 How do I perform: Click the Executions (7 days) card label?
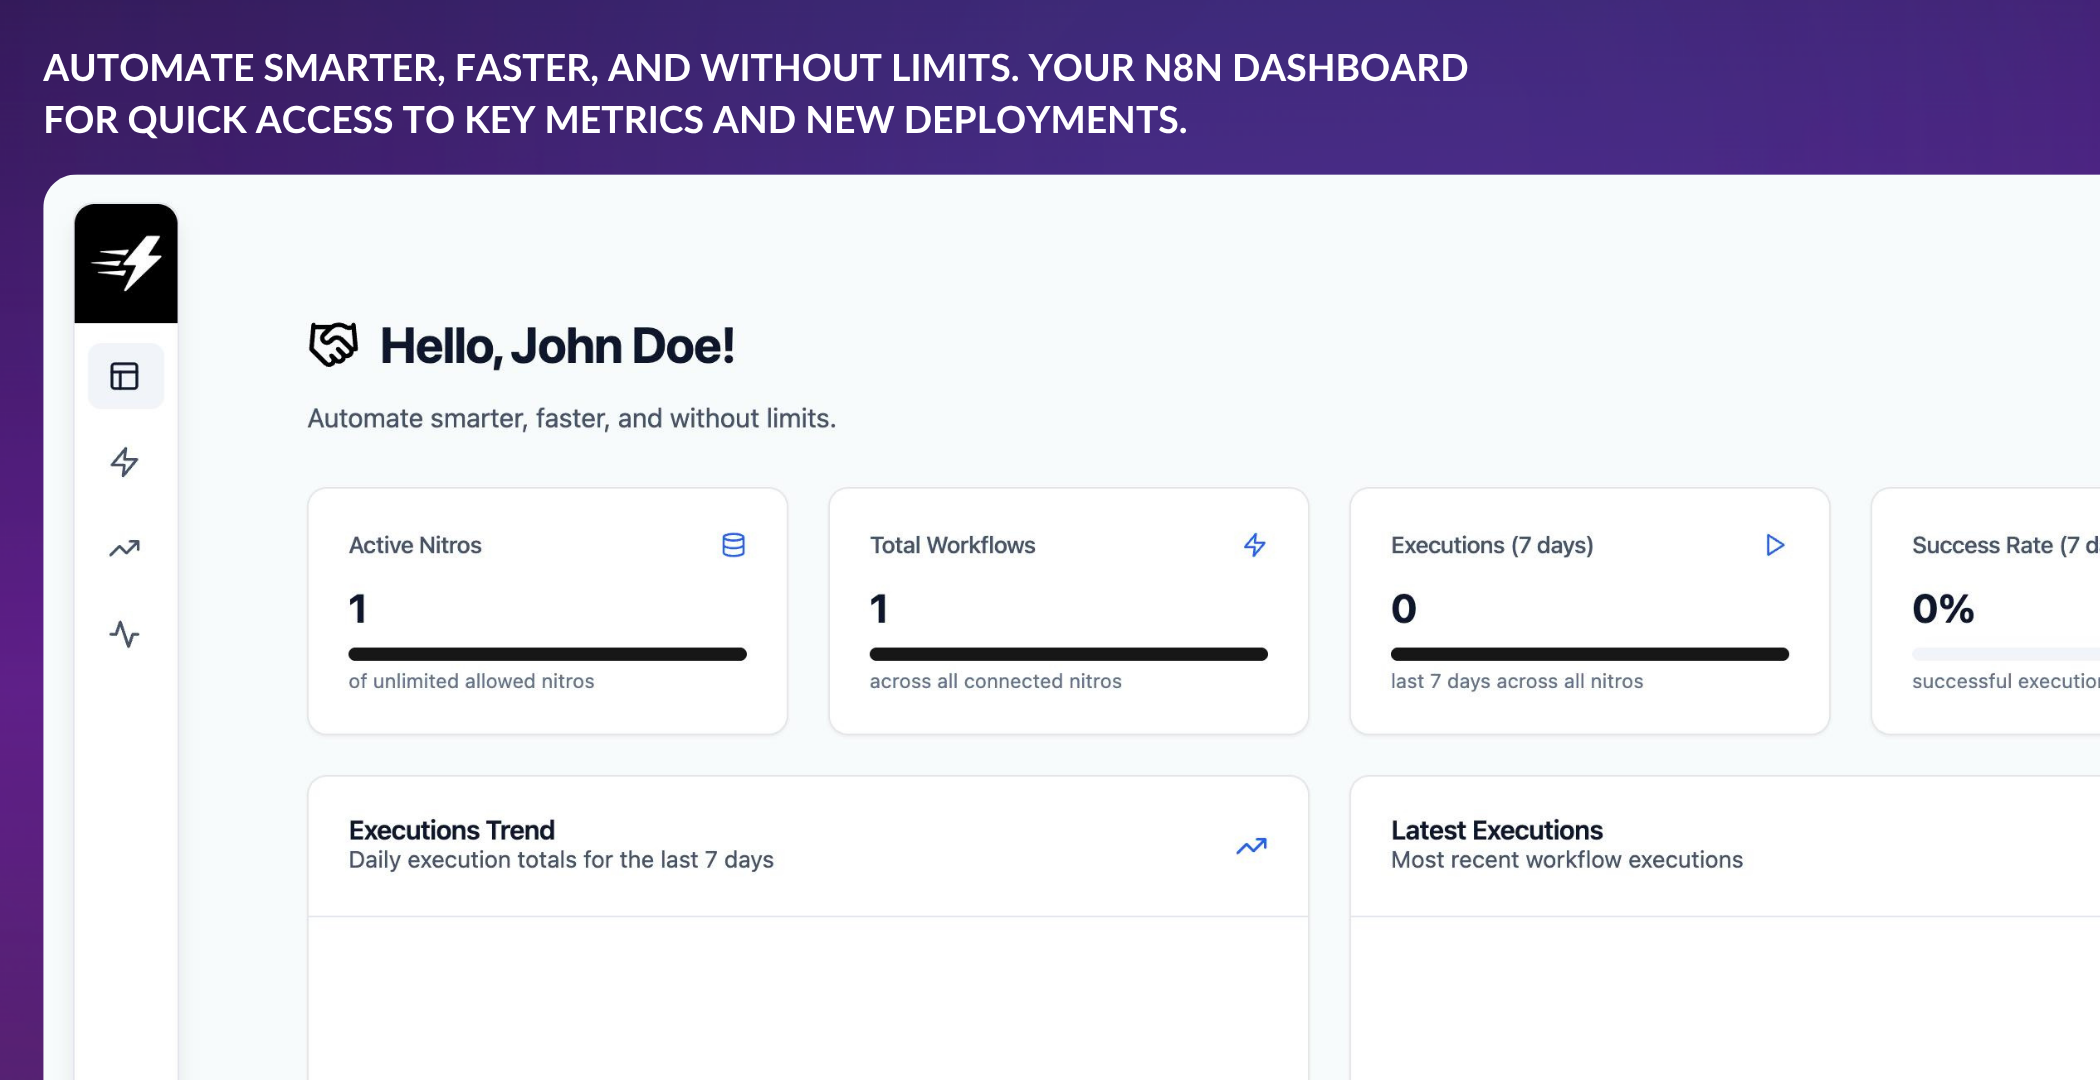click(x=1491, y=545)
